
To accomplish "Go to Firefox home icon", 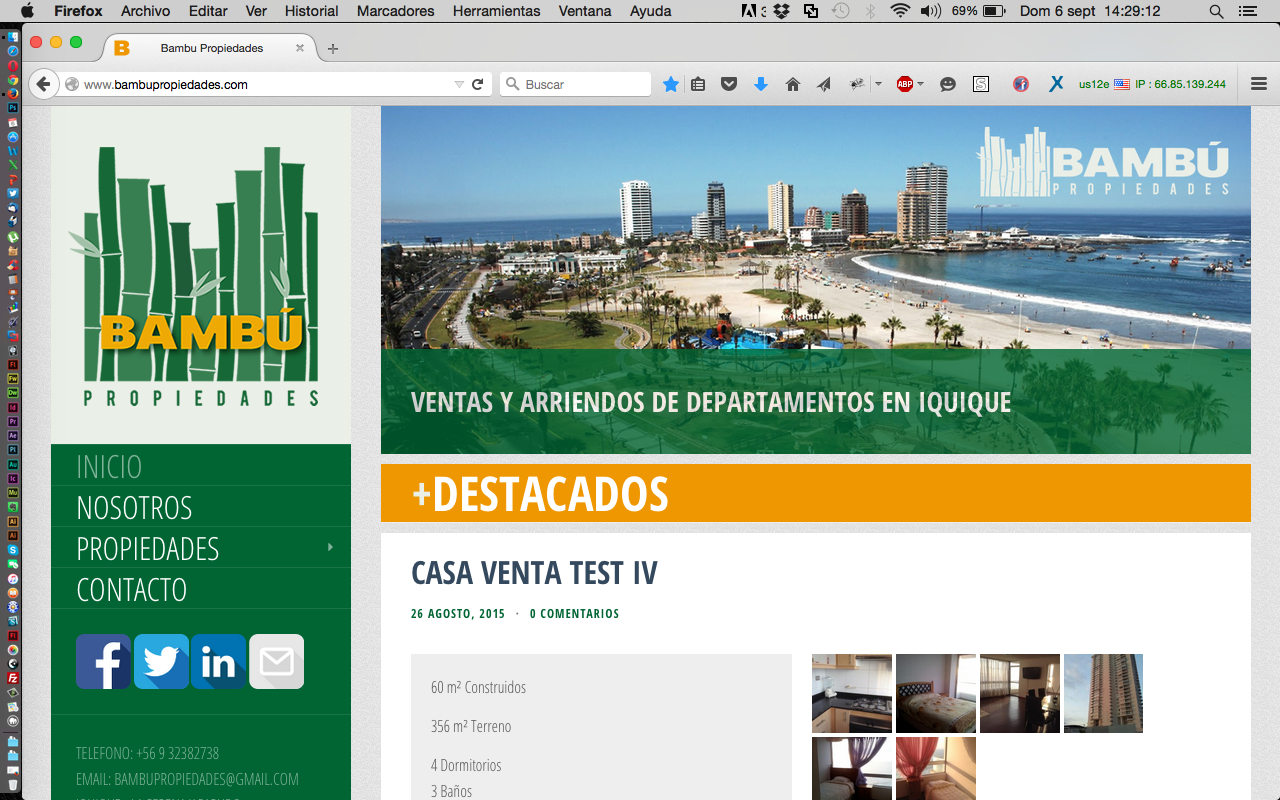I will click(793, 85).
